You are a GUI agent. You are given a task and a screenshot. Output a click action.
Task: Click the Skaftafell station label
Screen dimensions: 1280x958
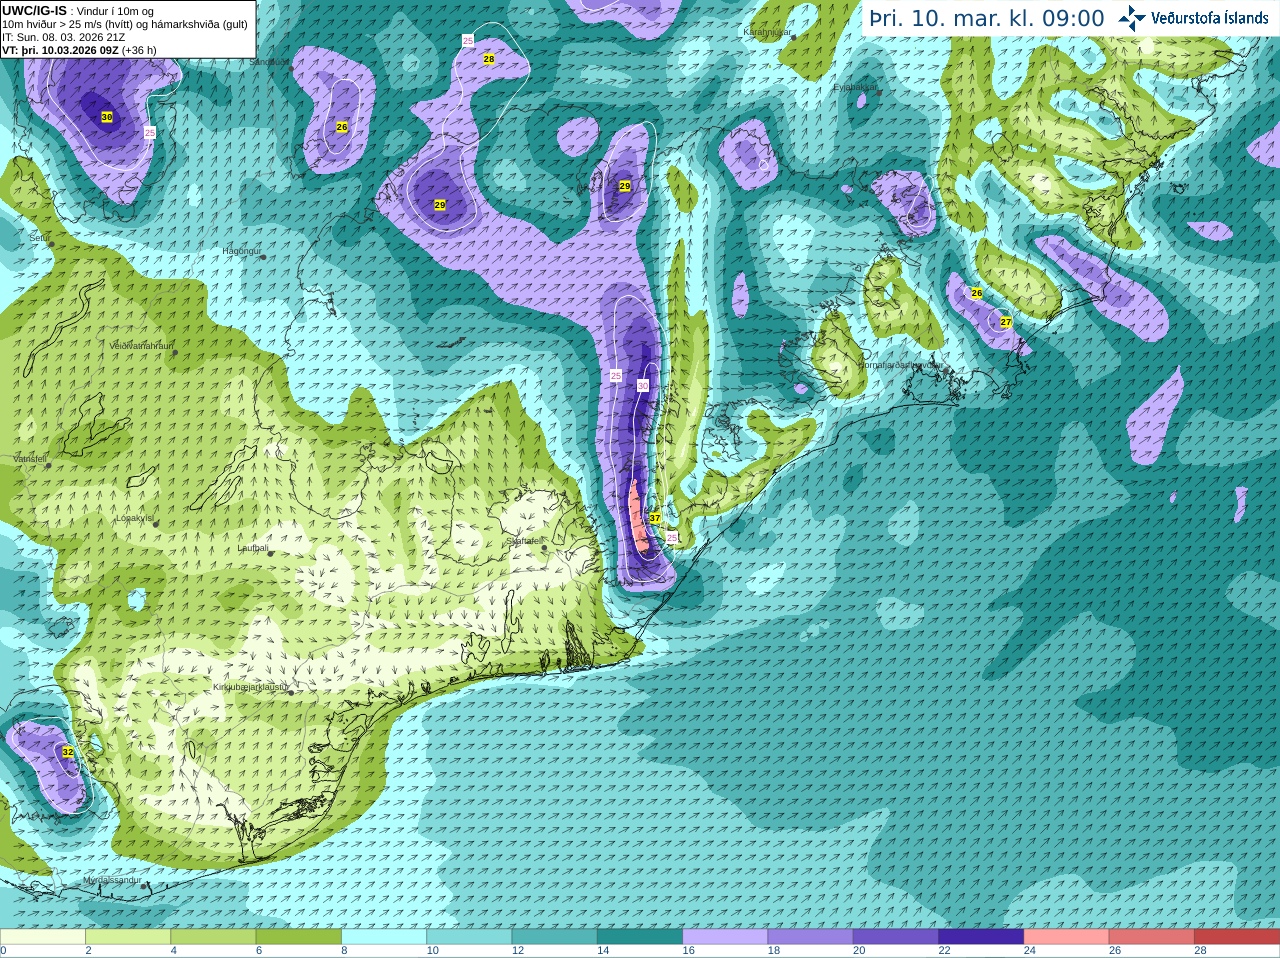point(525,541)
